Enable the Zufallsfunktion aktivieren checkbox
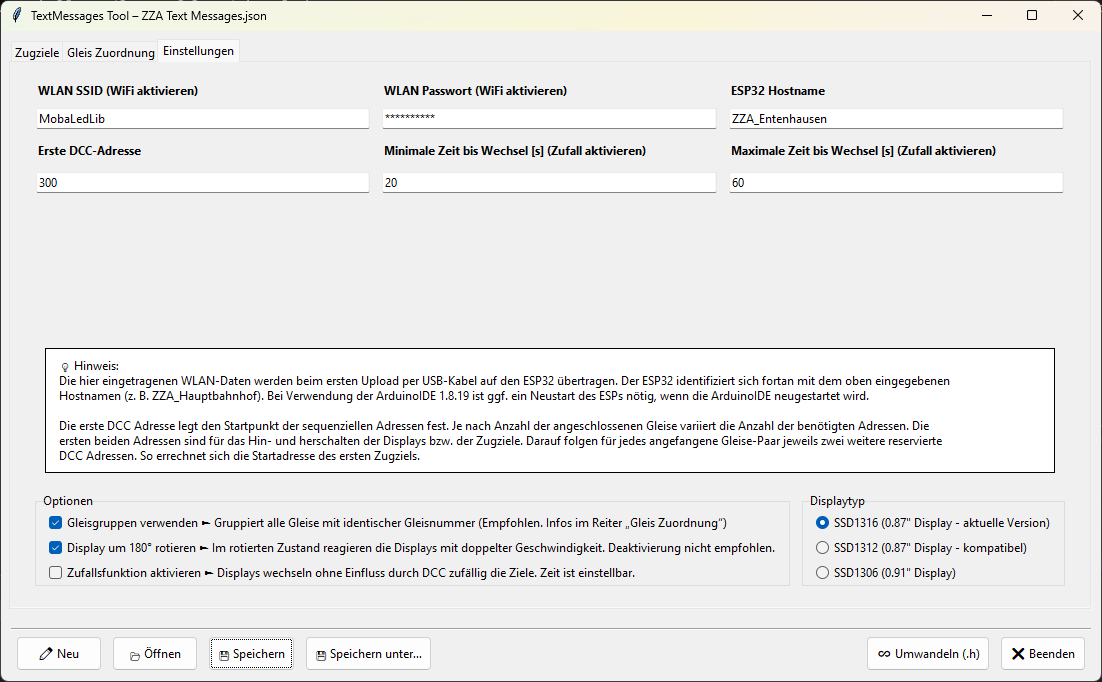The height and width of the screenshot is (682, 1102). pyautogui.click(x=55, y=573)
